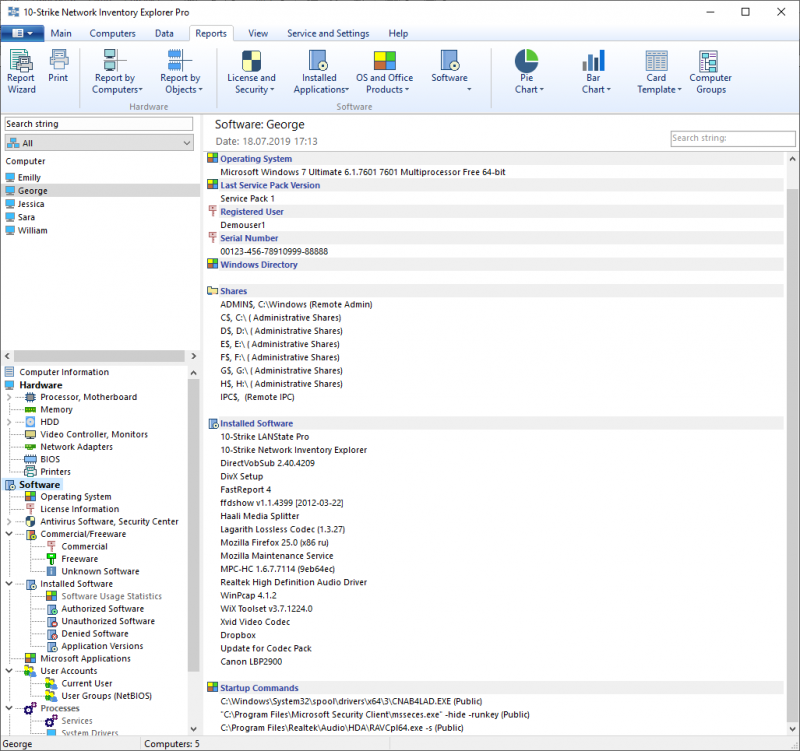Image resolution: width=800 pixels, height=751 pixels.
Task: Select computer Sara
Action: (26, 217)
